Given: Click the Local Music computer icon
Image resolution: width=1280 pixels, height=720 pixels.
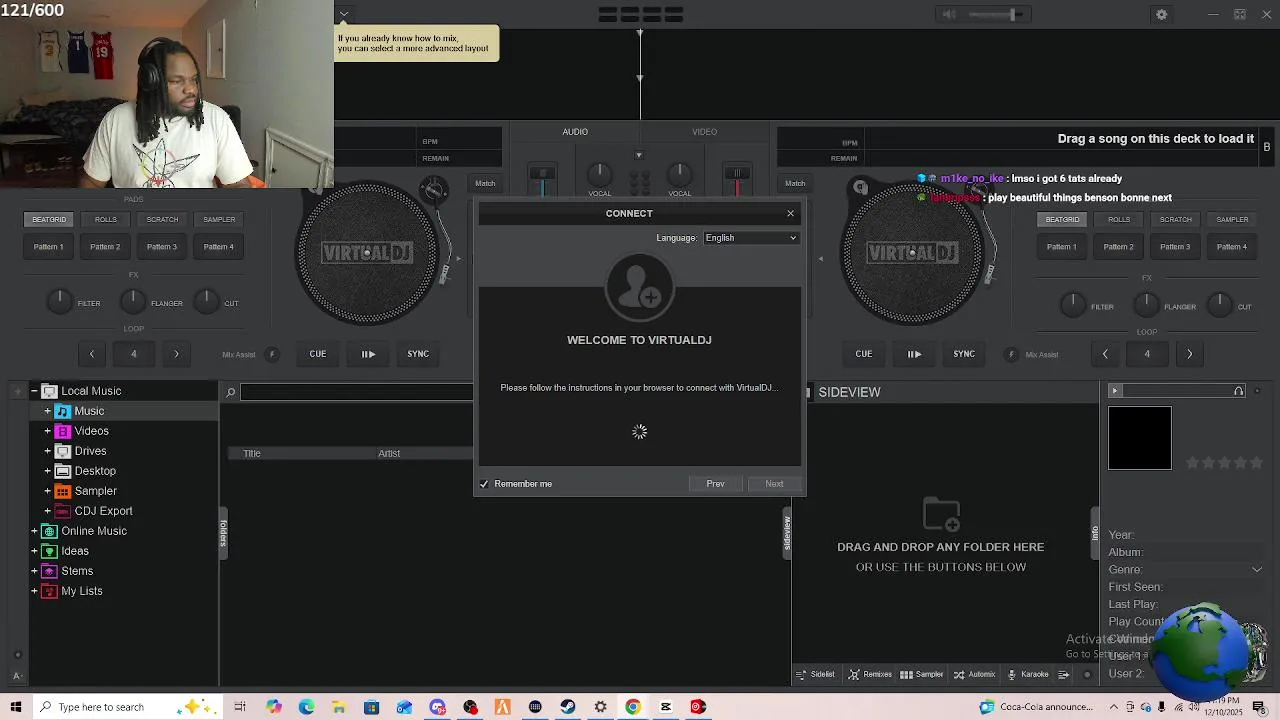Looking at the screenshot, I should (49, 391).
